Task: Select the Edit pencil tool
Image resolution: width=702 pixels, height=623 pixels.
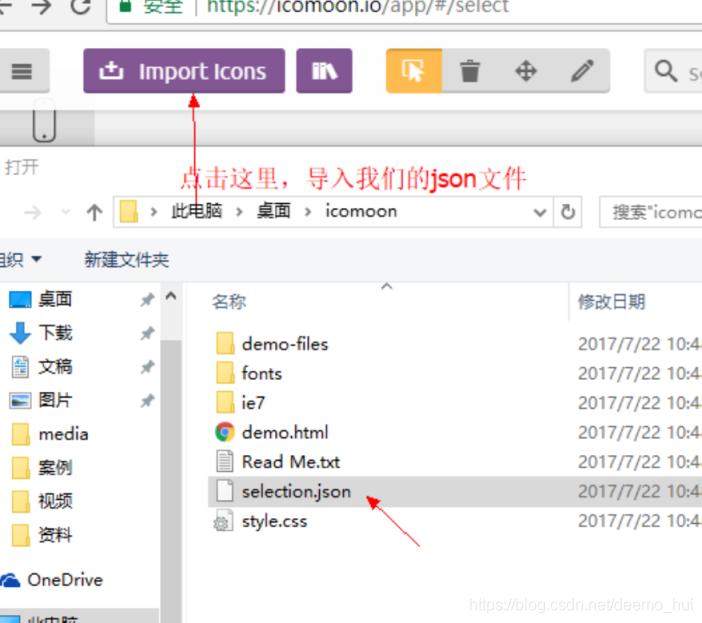Action: 582,71
